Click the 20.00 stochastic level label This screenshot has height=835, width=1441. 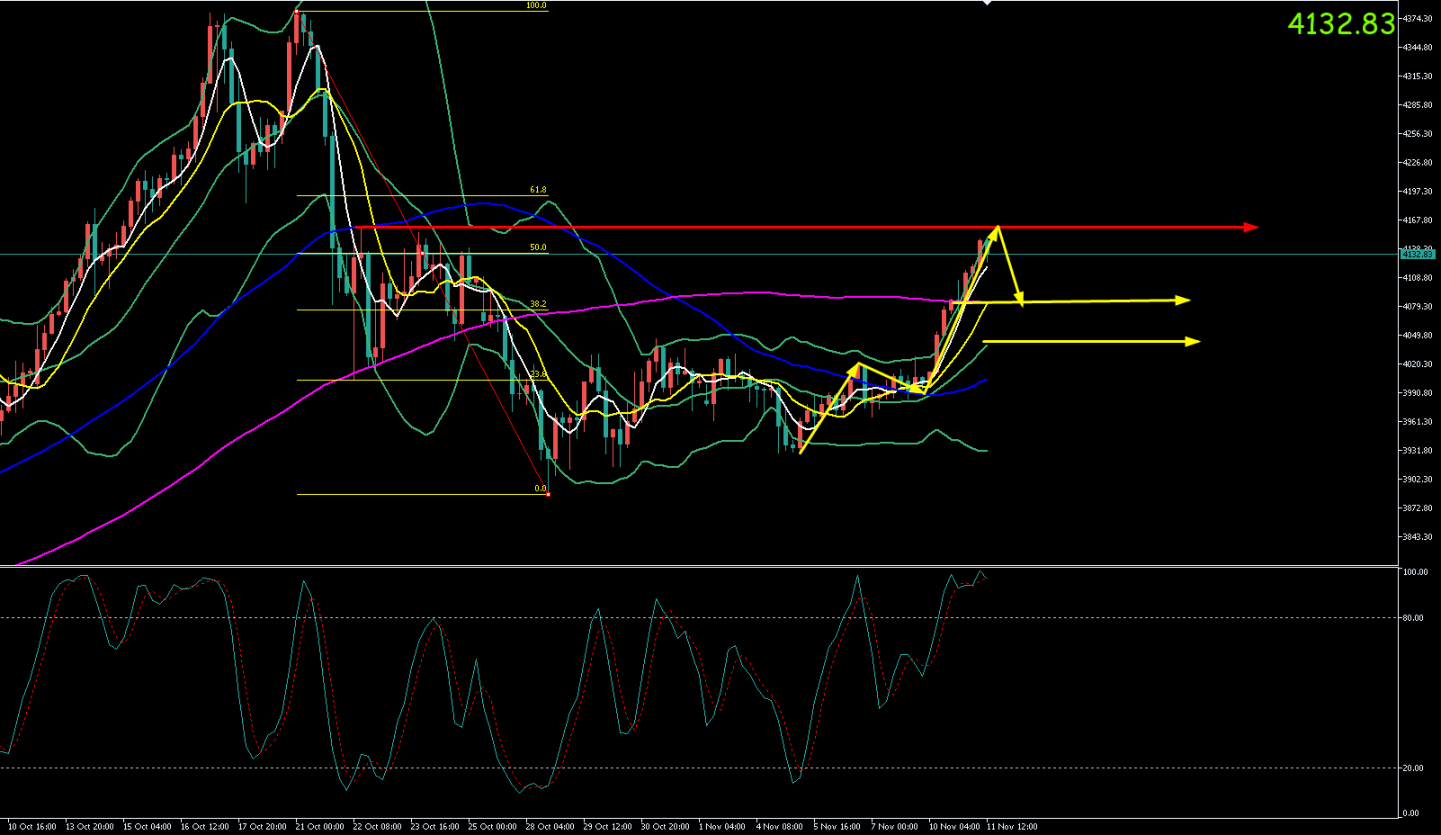pyautogui.click(x=1413, y=768)
